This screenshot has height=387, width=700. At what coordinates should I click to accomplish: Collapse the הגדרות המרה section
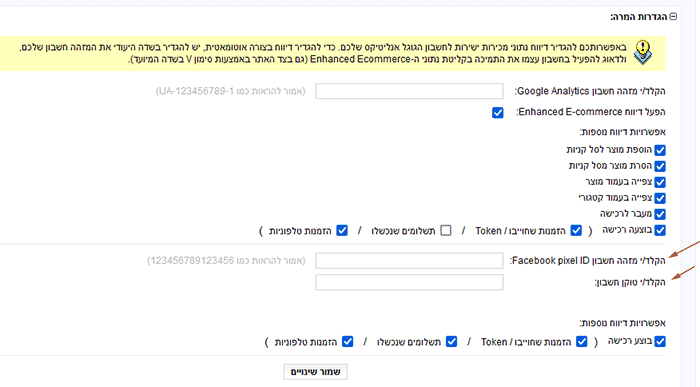[673, 17]
